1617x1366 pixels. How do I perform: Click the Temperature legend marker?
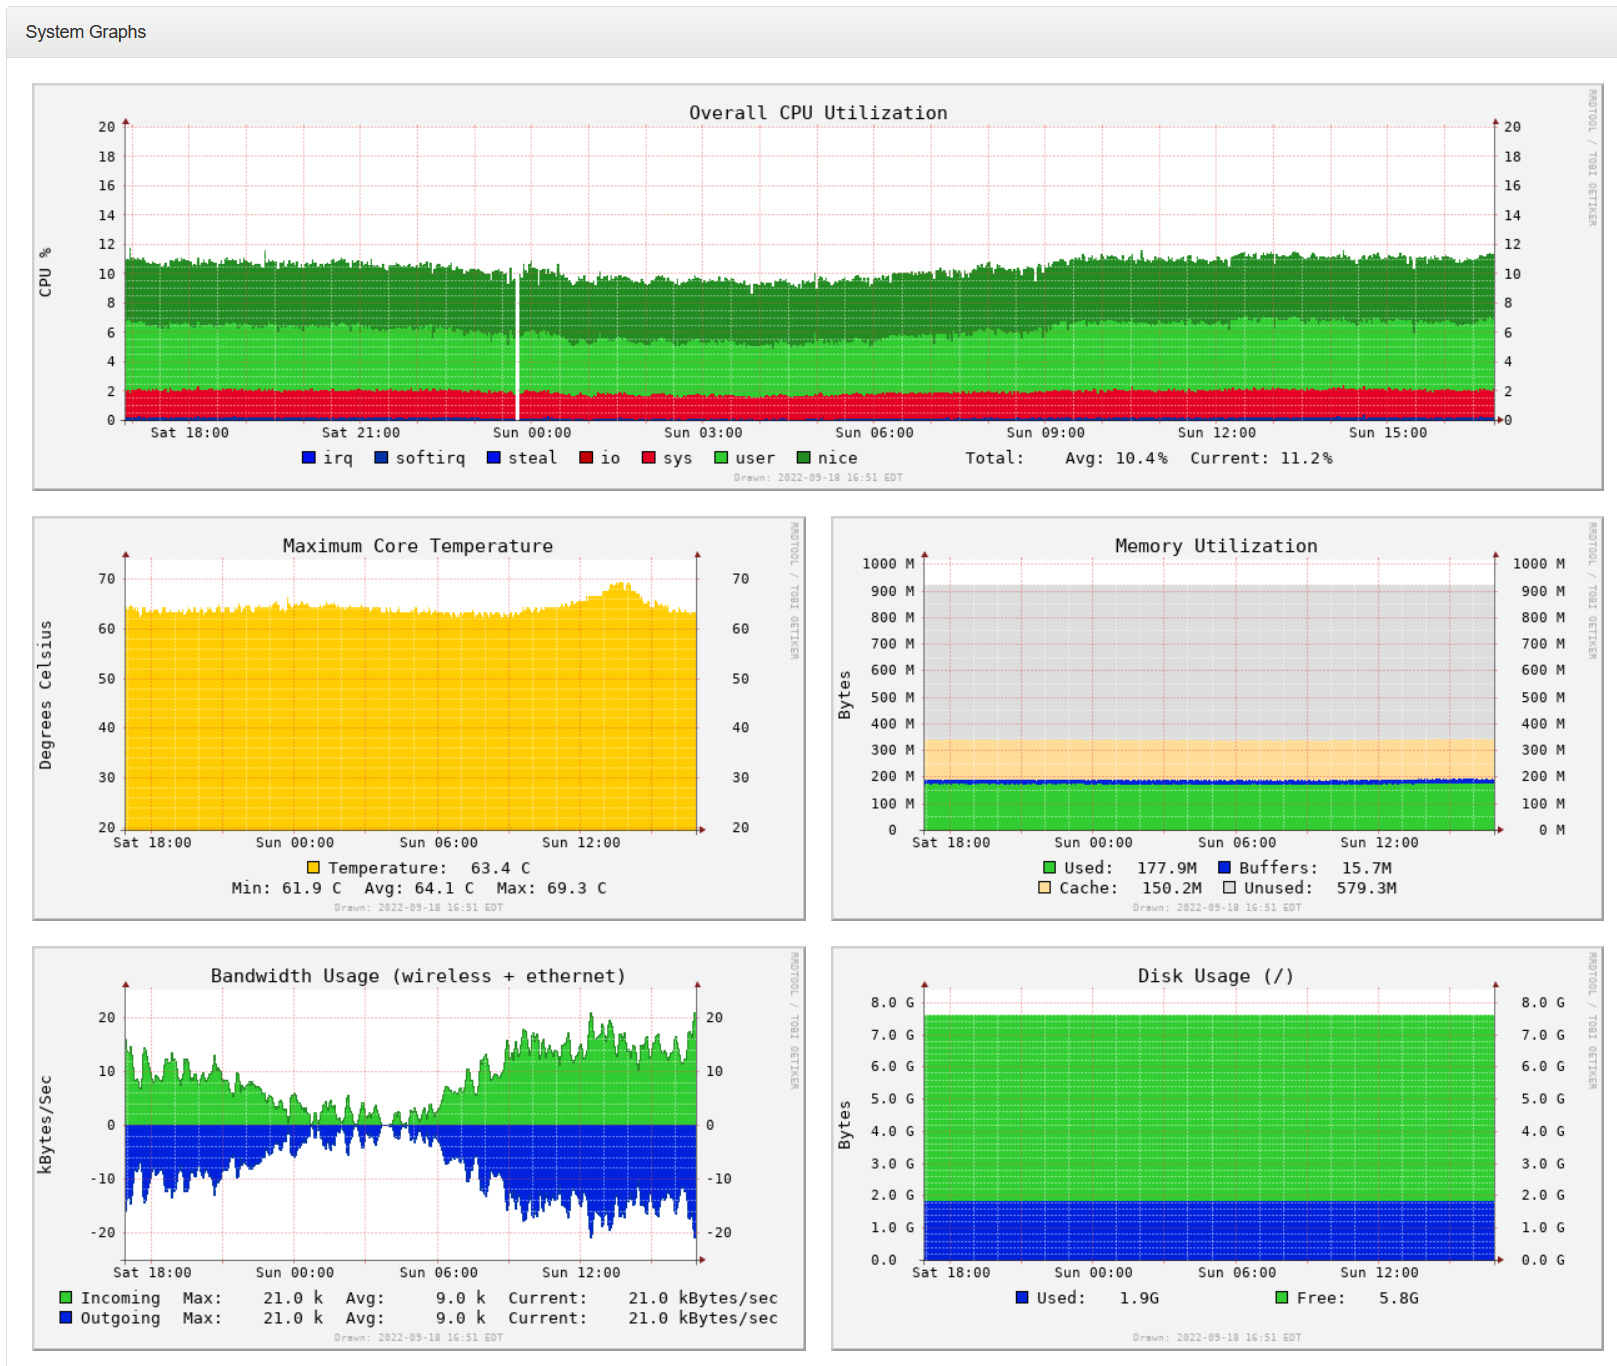pyautogui.click(x=313, y=867)
